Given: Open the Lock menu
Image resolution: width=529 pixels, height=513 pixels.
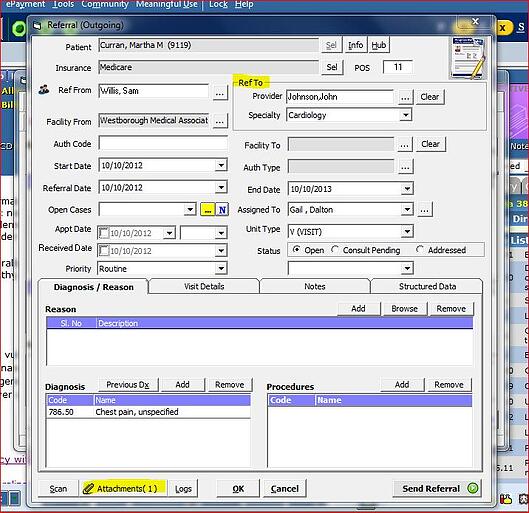Looking at the screenshot, I should [218, 4].
